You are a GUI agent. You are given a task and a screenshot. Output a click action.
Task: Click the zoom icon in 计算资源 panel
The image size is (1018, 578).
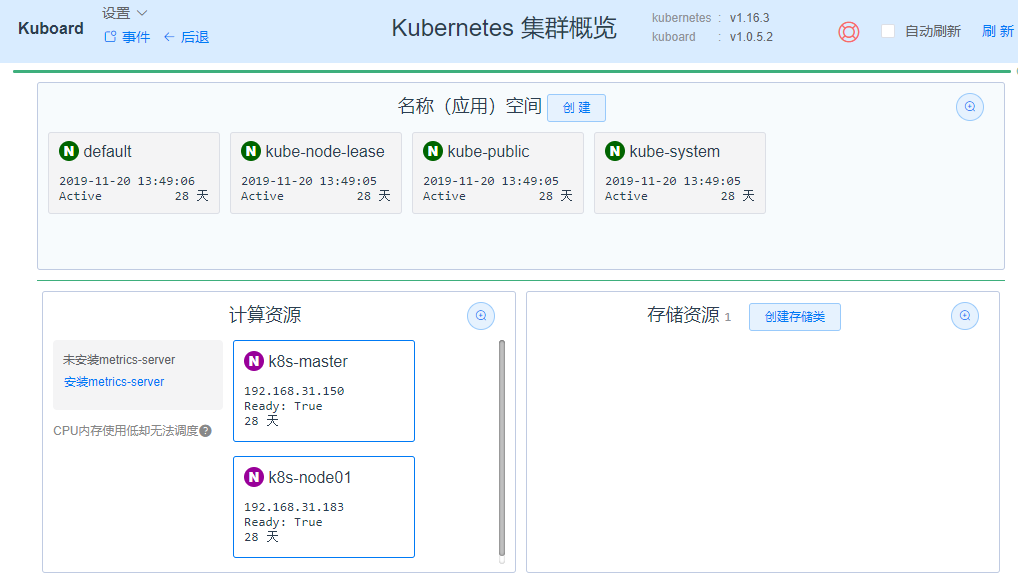pyautogui.click(x=481, y=316)
